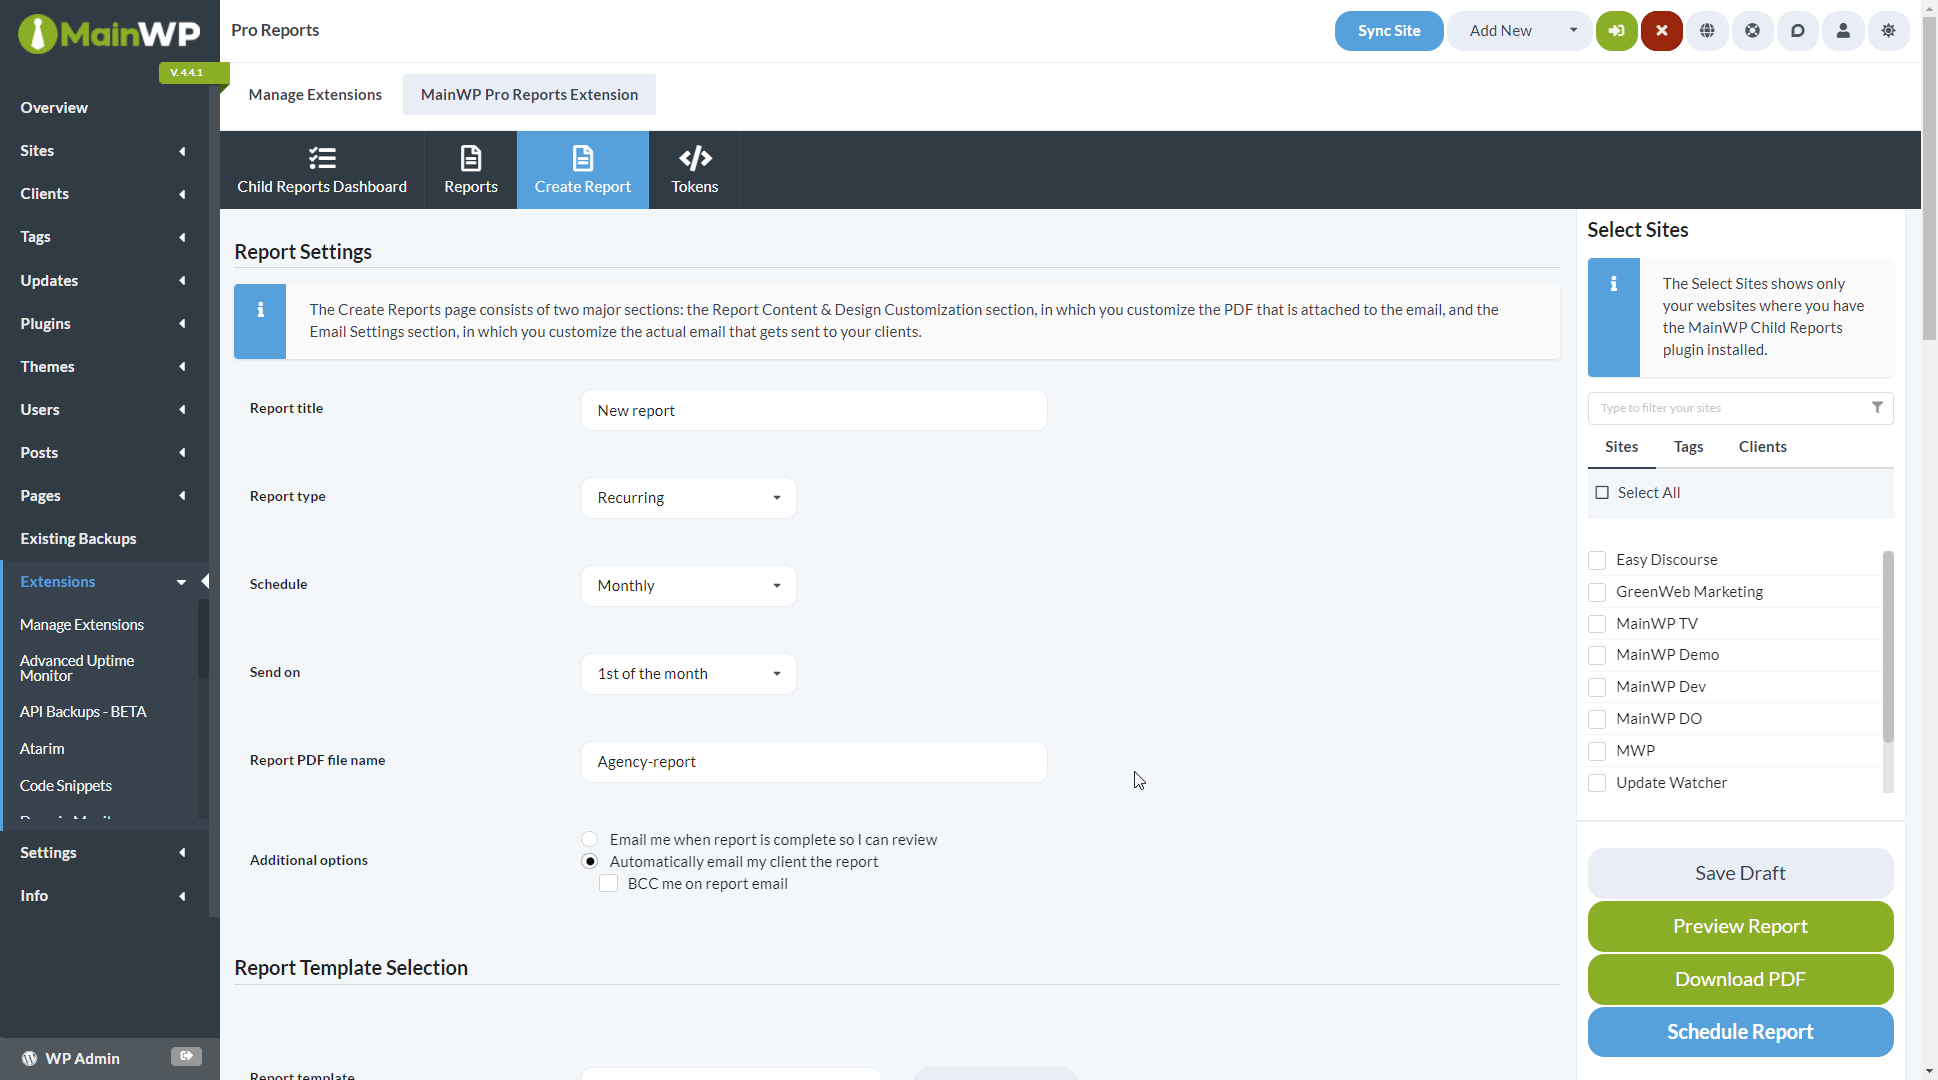Click the Report title input field
Image resolution: width=1938 pixels, height=1080 pixels.
pyautogui.click(x=814, y=410)
